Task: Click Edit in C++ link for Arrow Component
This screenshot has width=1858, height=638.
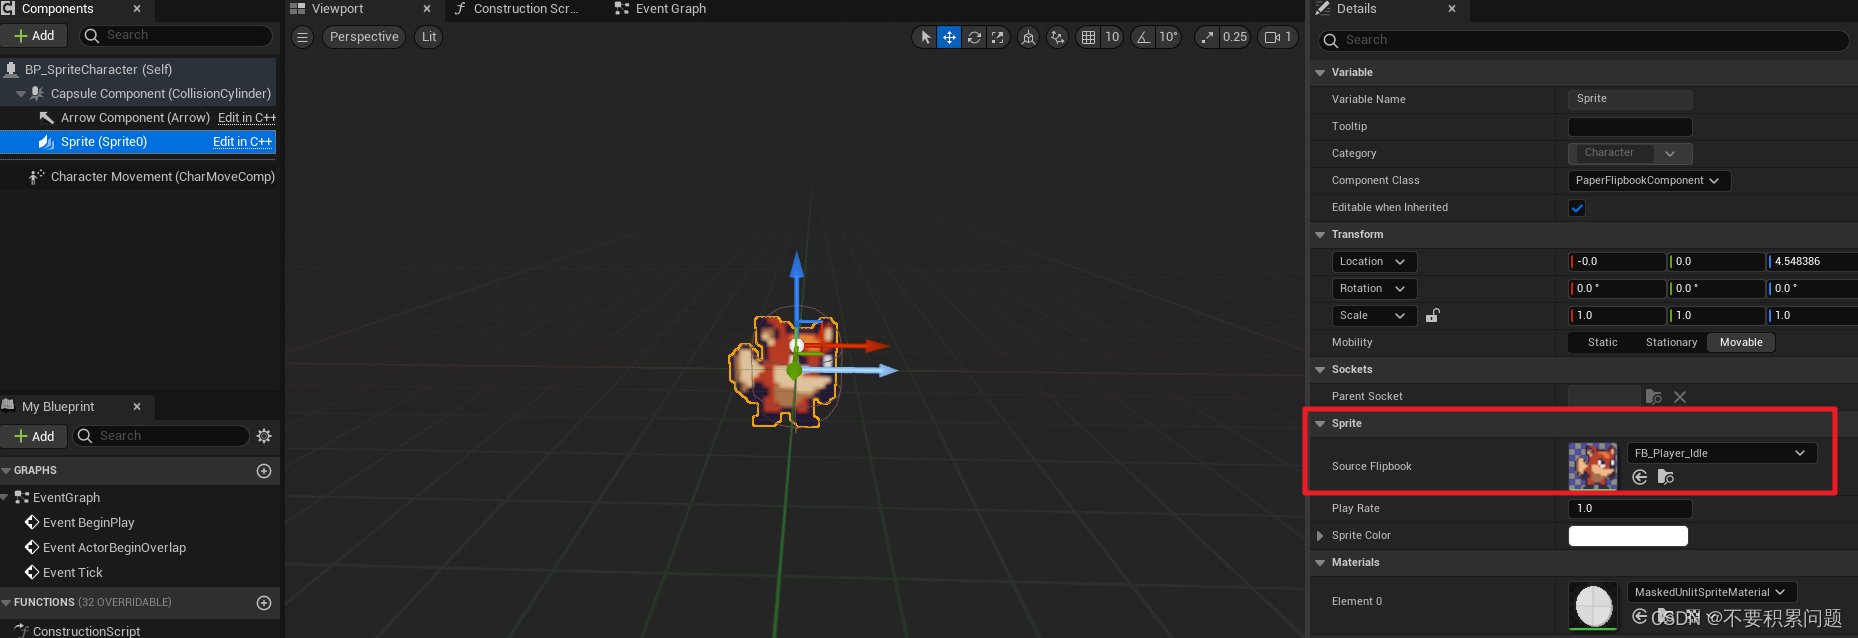Action: tap(247, 118)
